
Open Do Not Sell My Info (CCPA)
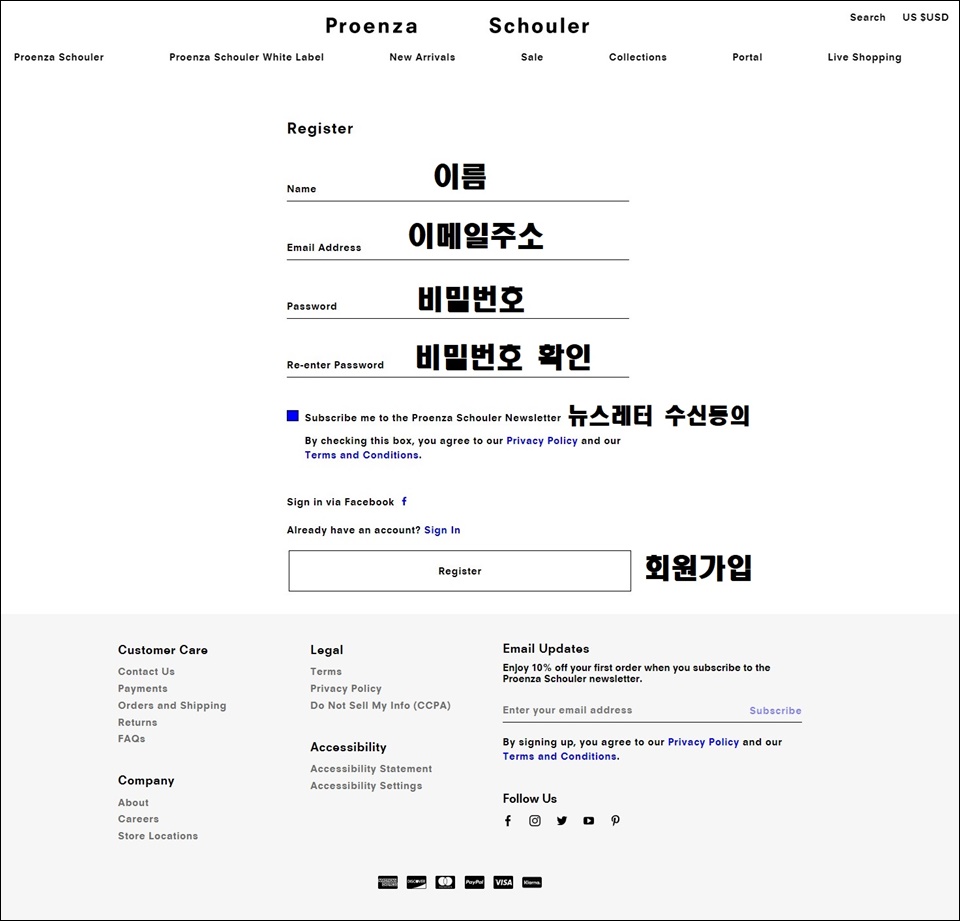(380, 705)
